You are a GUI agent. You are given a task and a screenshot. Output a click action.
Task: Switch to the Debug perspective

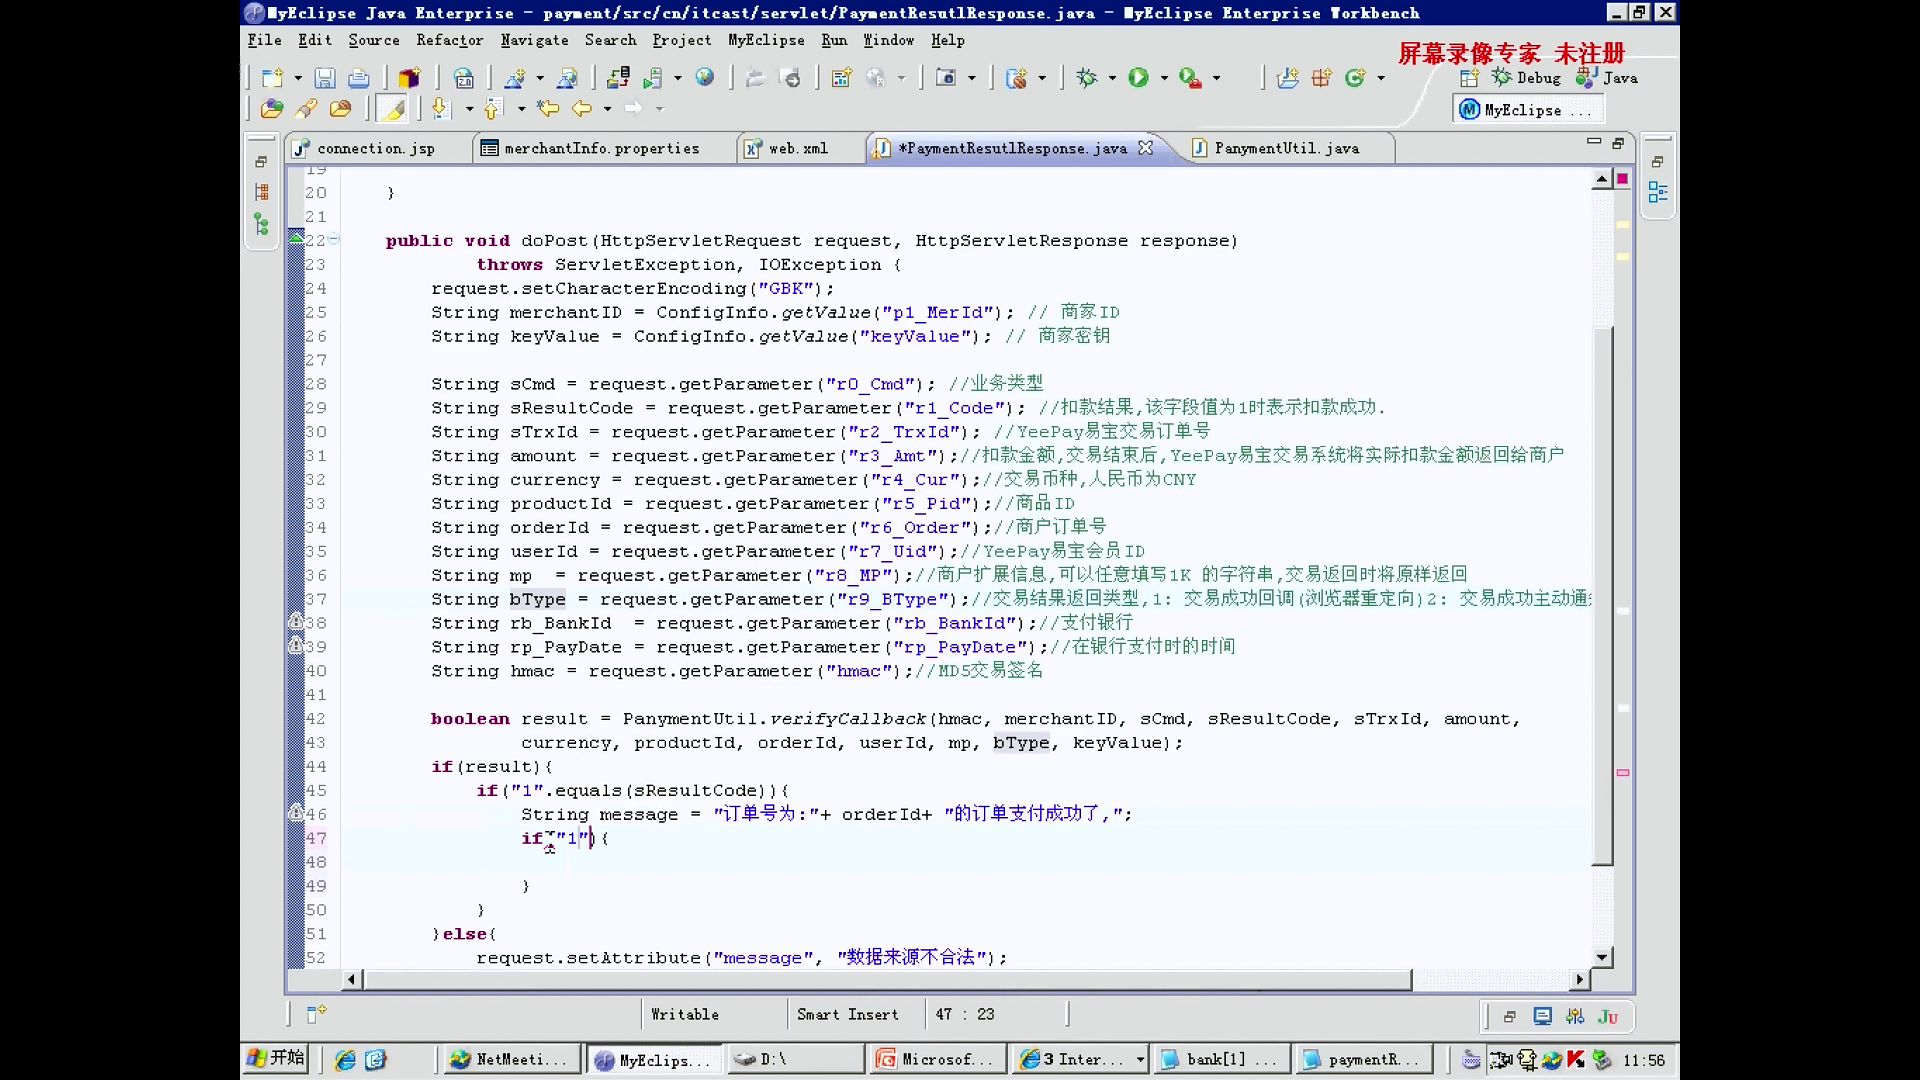tap(1526, 78)
